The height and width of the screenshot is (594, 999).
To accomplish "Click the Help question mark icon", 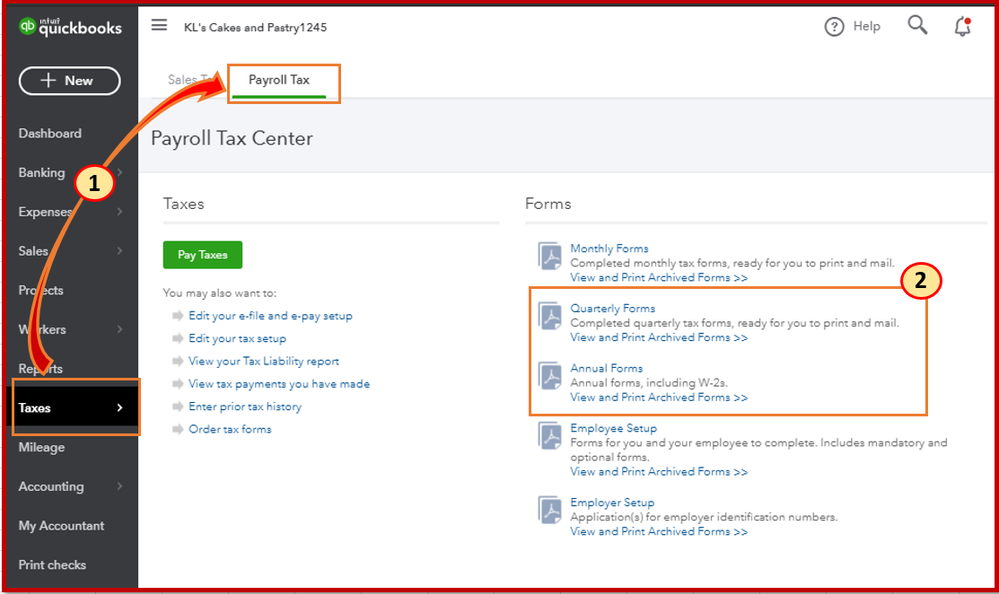I will click(x=835, y=27).
